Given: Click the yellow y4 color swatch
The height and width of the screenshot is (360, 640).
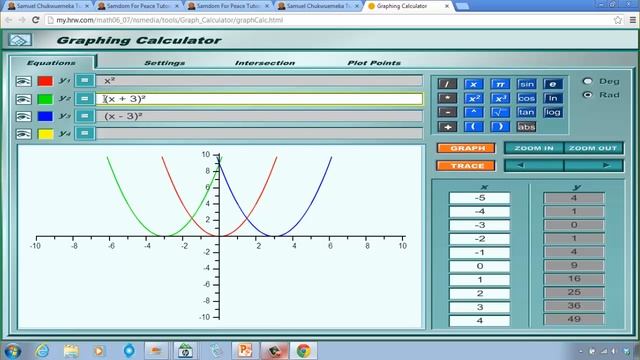Looking at the screenshot, I should (x=45, y=133).
